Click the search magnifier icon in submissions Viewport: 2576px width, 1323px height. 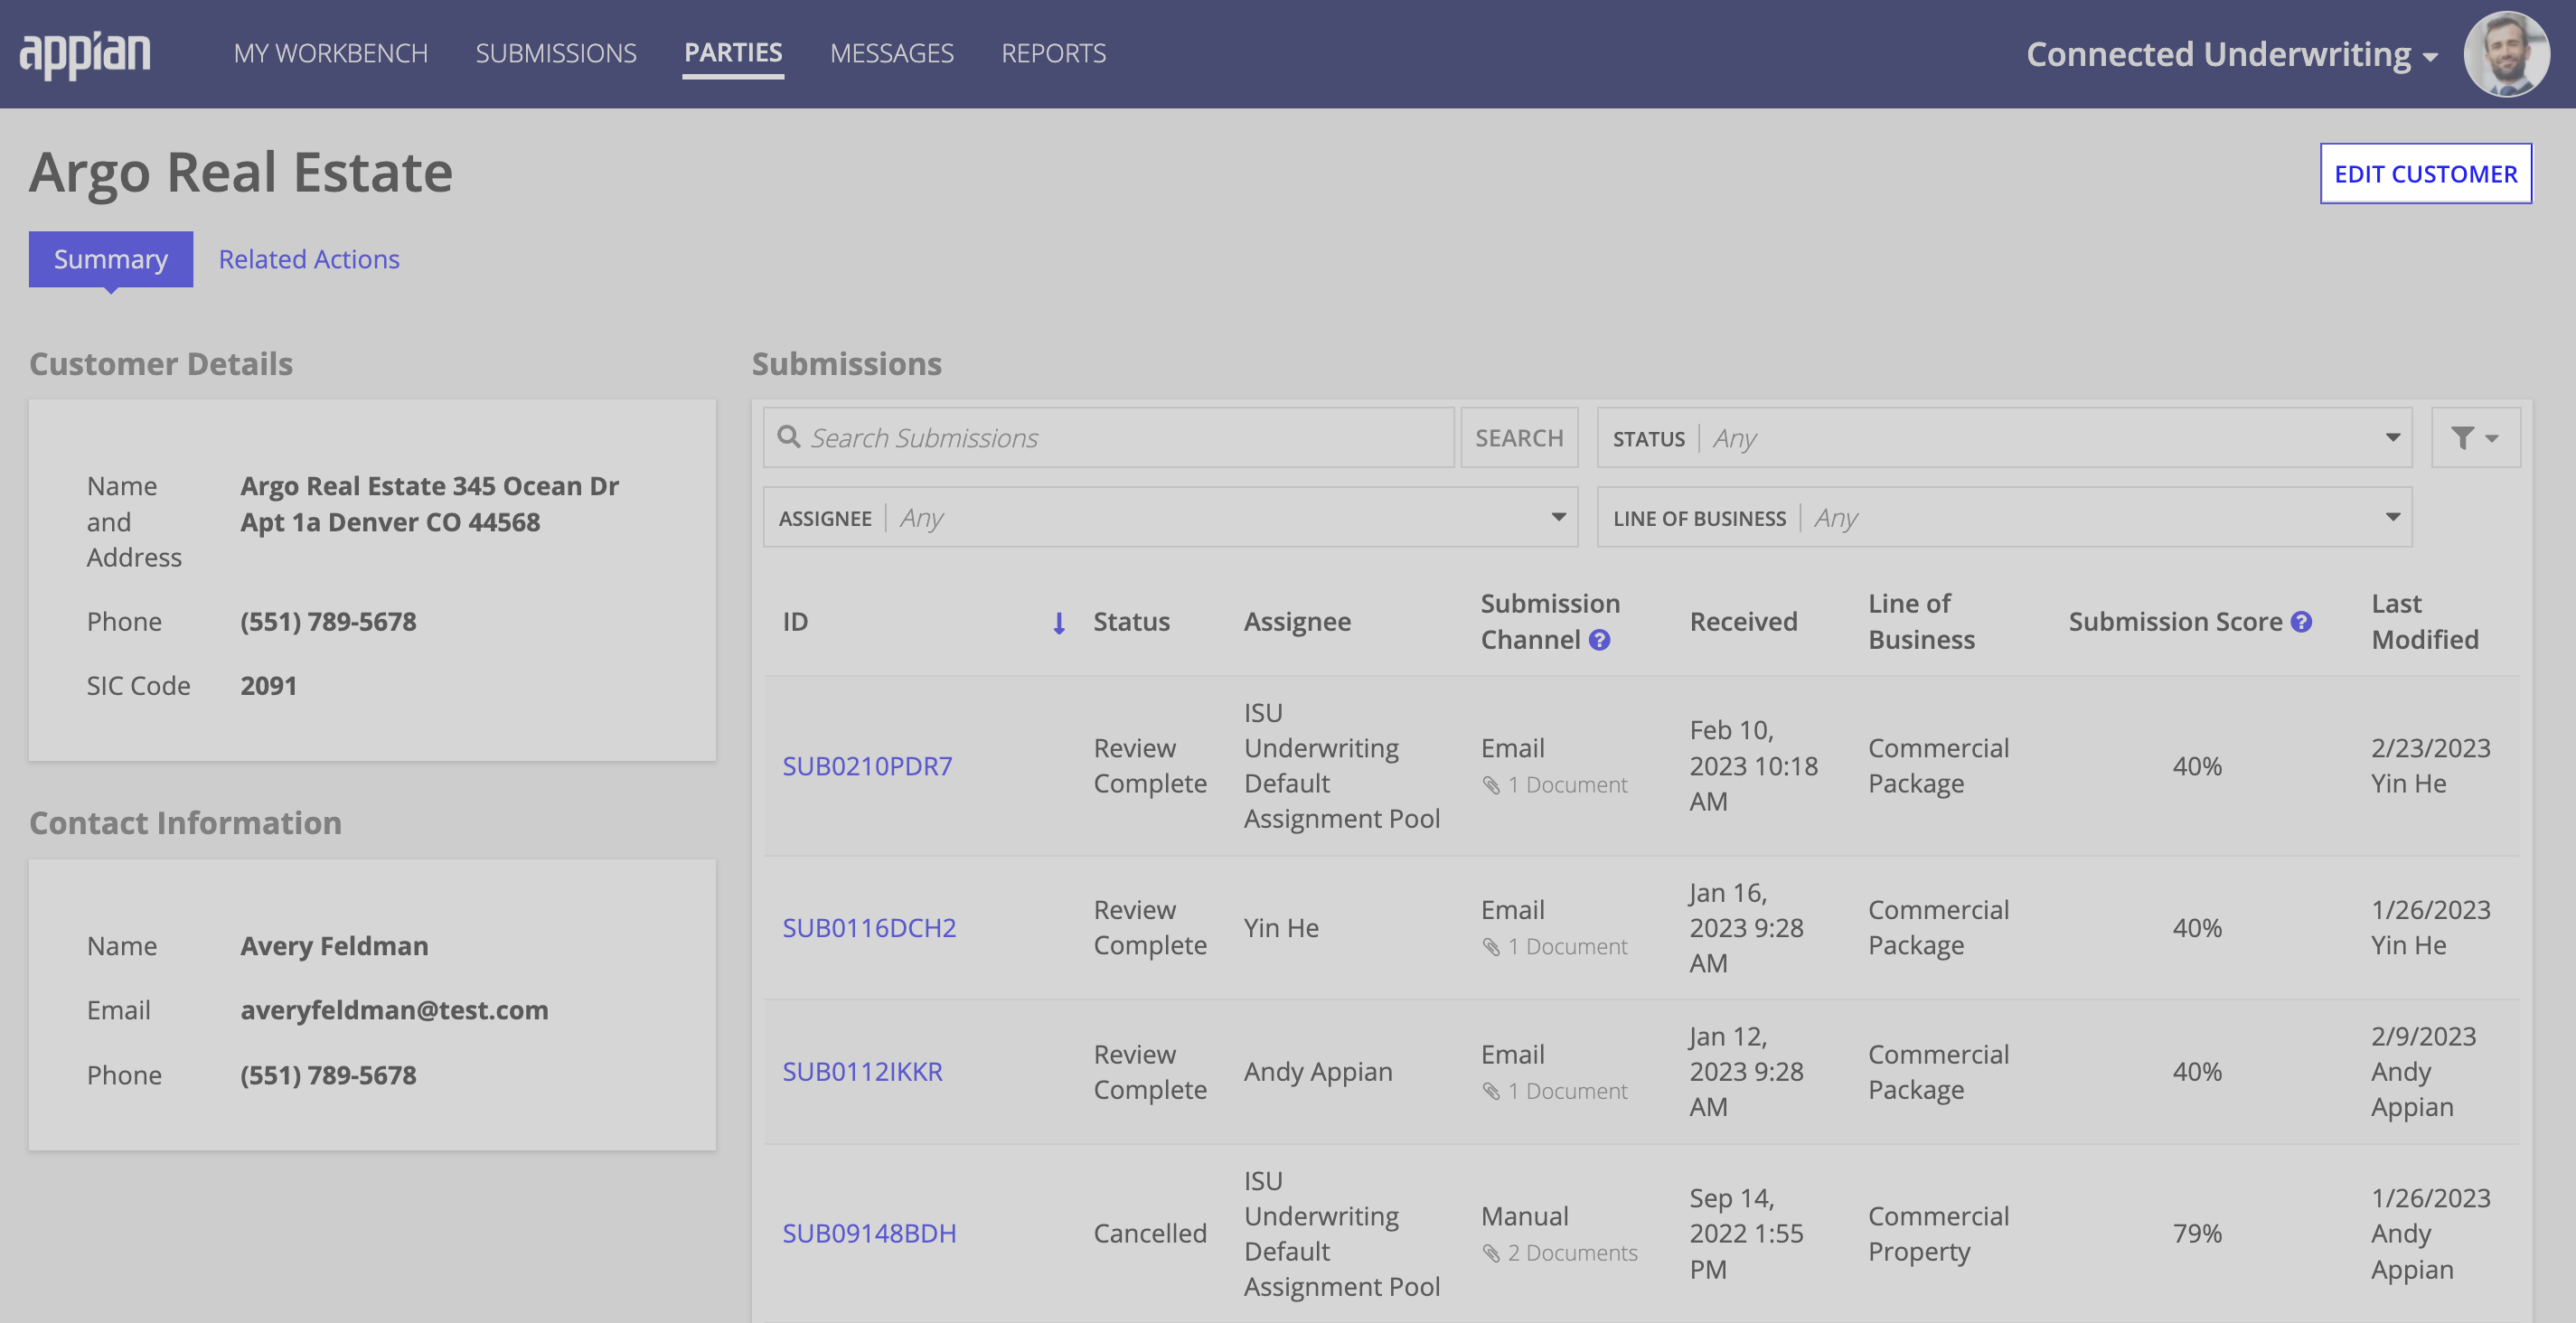pos(788,436)
